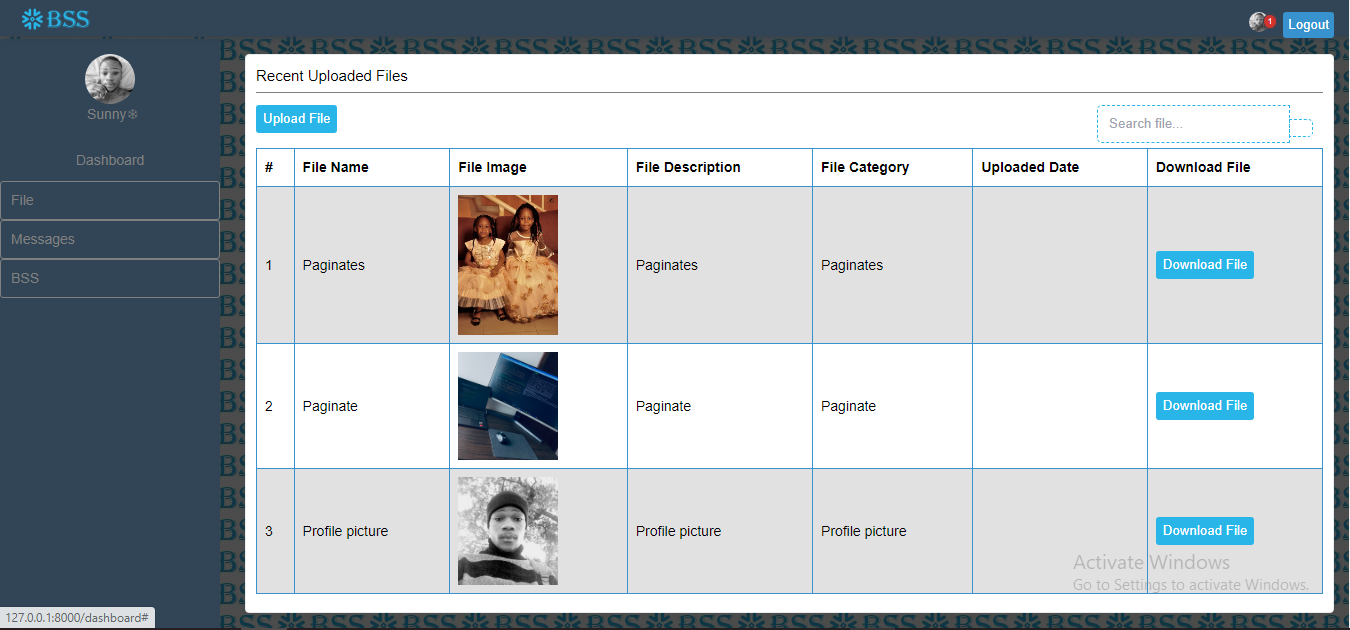Click the 'Profile picture' category cell
This screenshot has width=1350, height=630.
(x=893, y=531)
